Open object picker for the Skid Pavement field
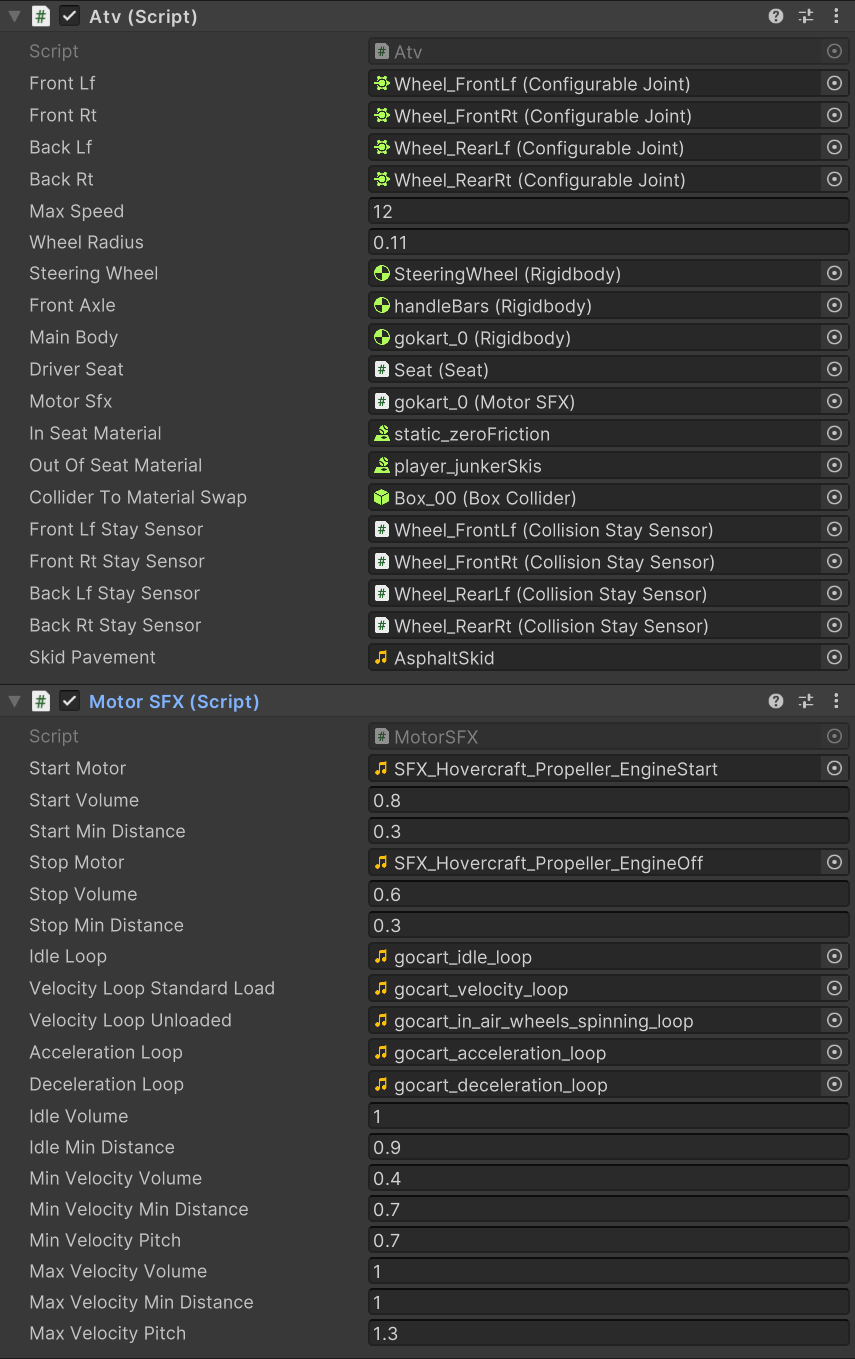The image size is (855, 1359). click(x=834, y=658)
